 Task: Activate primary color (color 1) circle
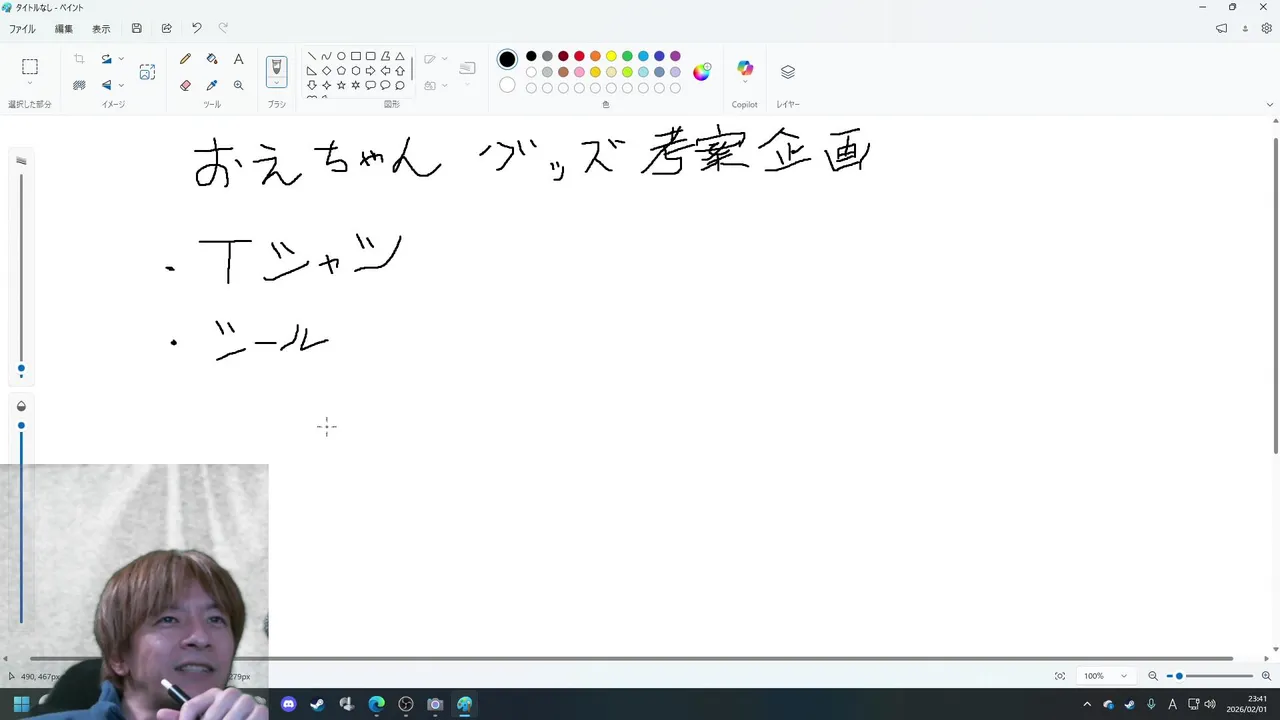pos(507,59)
